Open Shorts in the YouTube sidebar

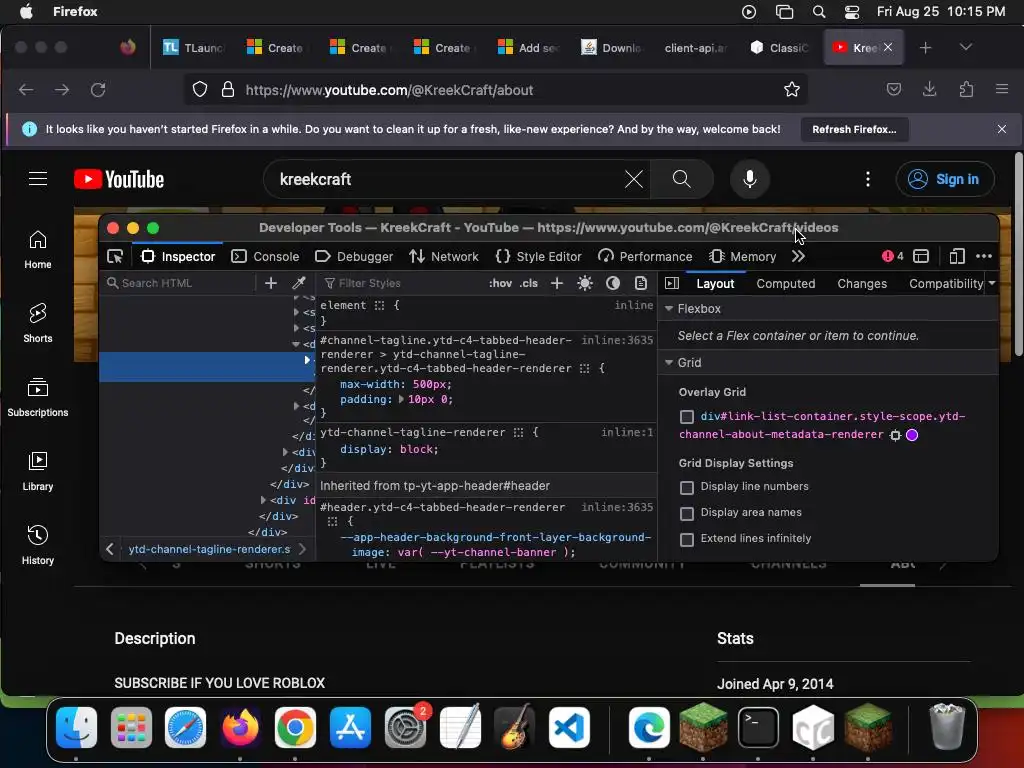click(x=38, y=323)
